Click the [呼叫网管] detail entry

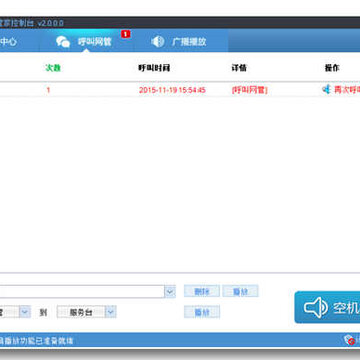coord(250,90)
